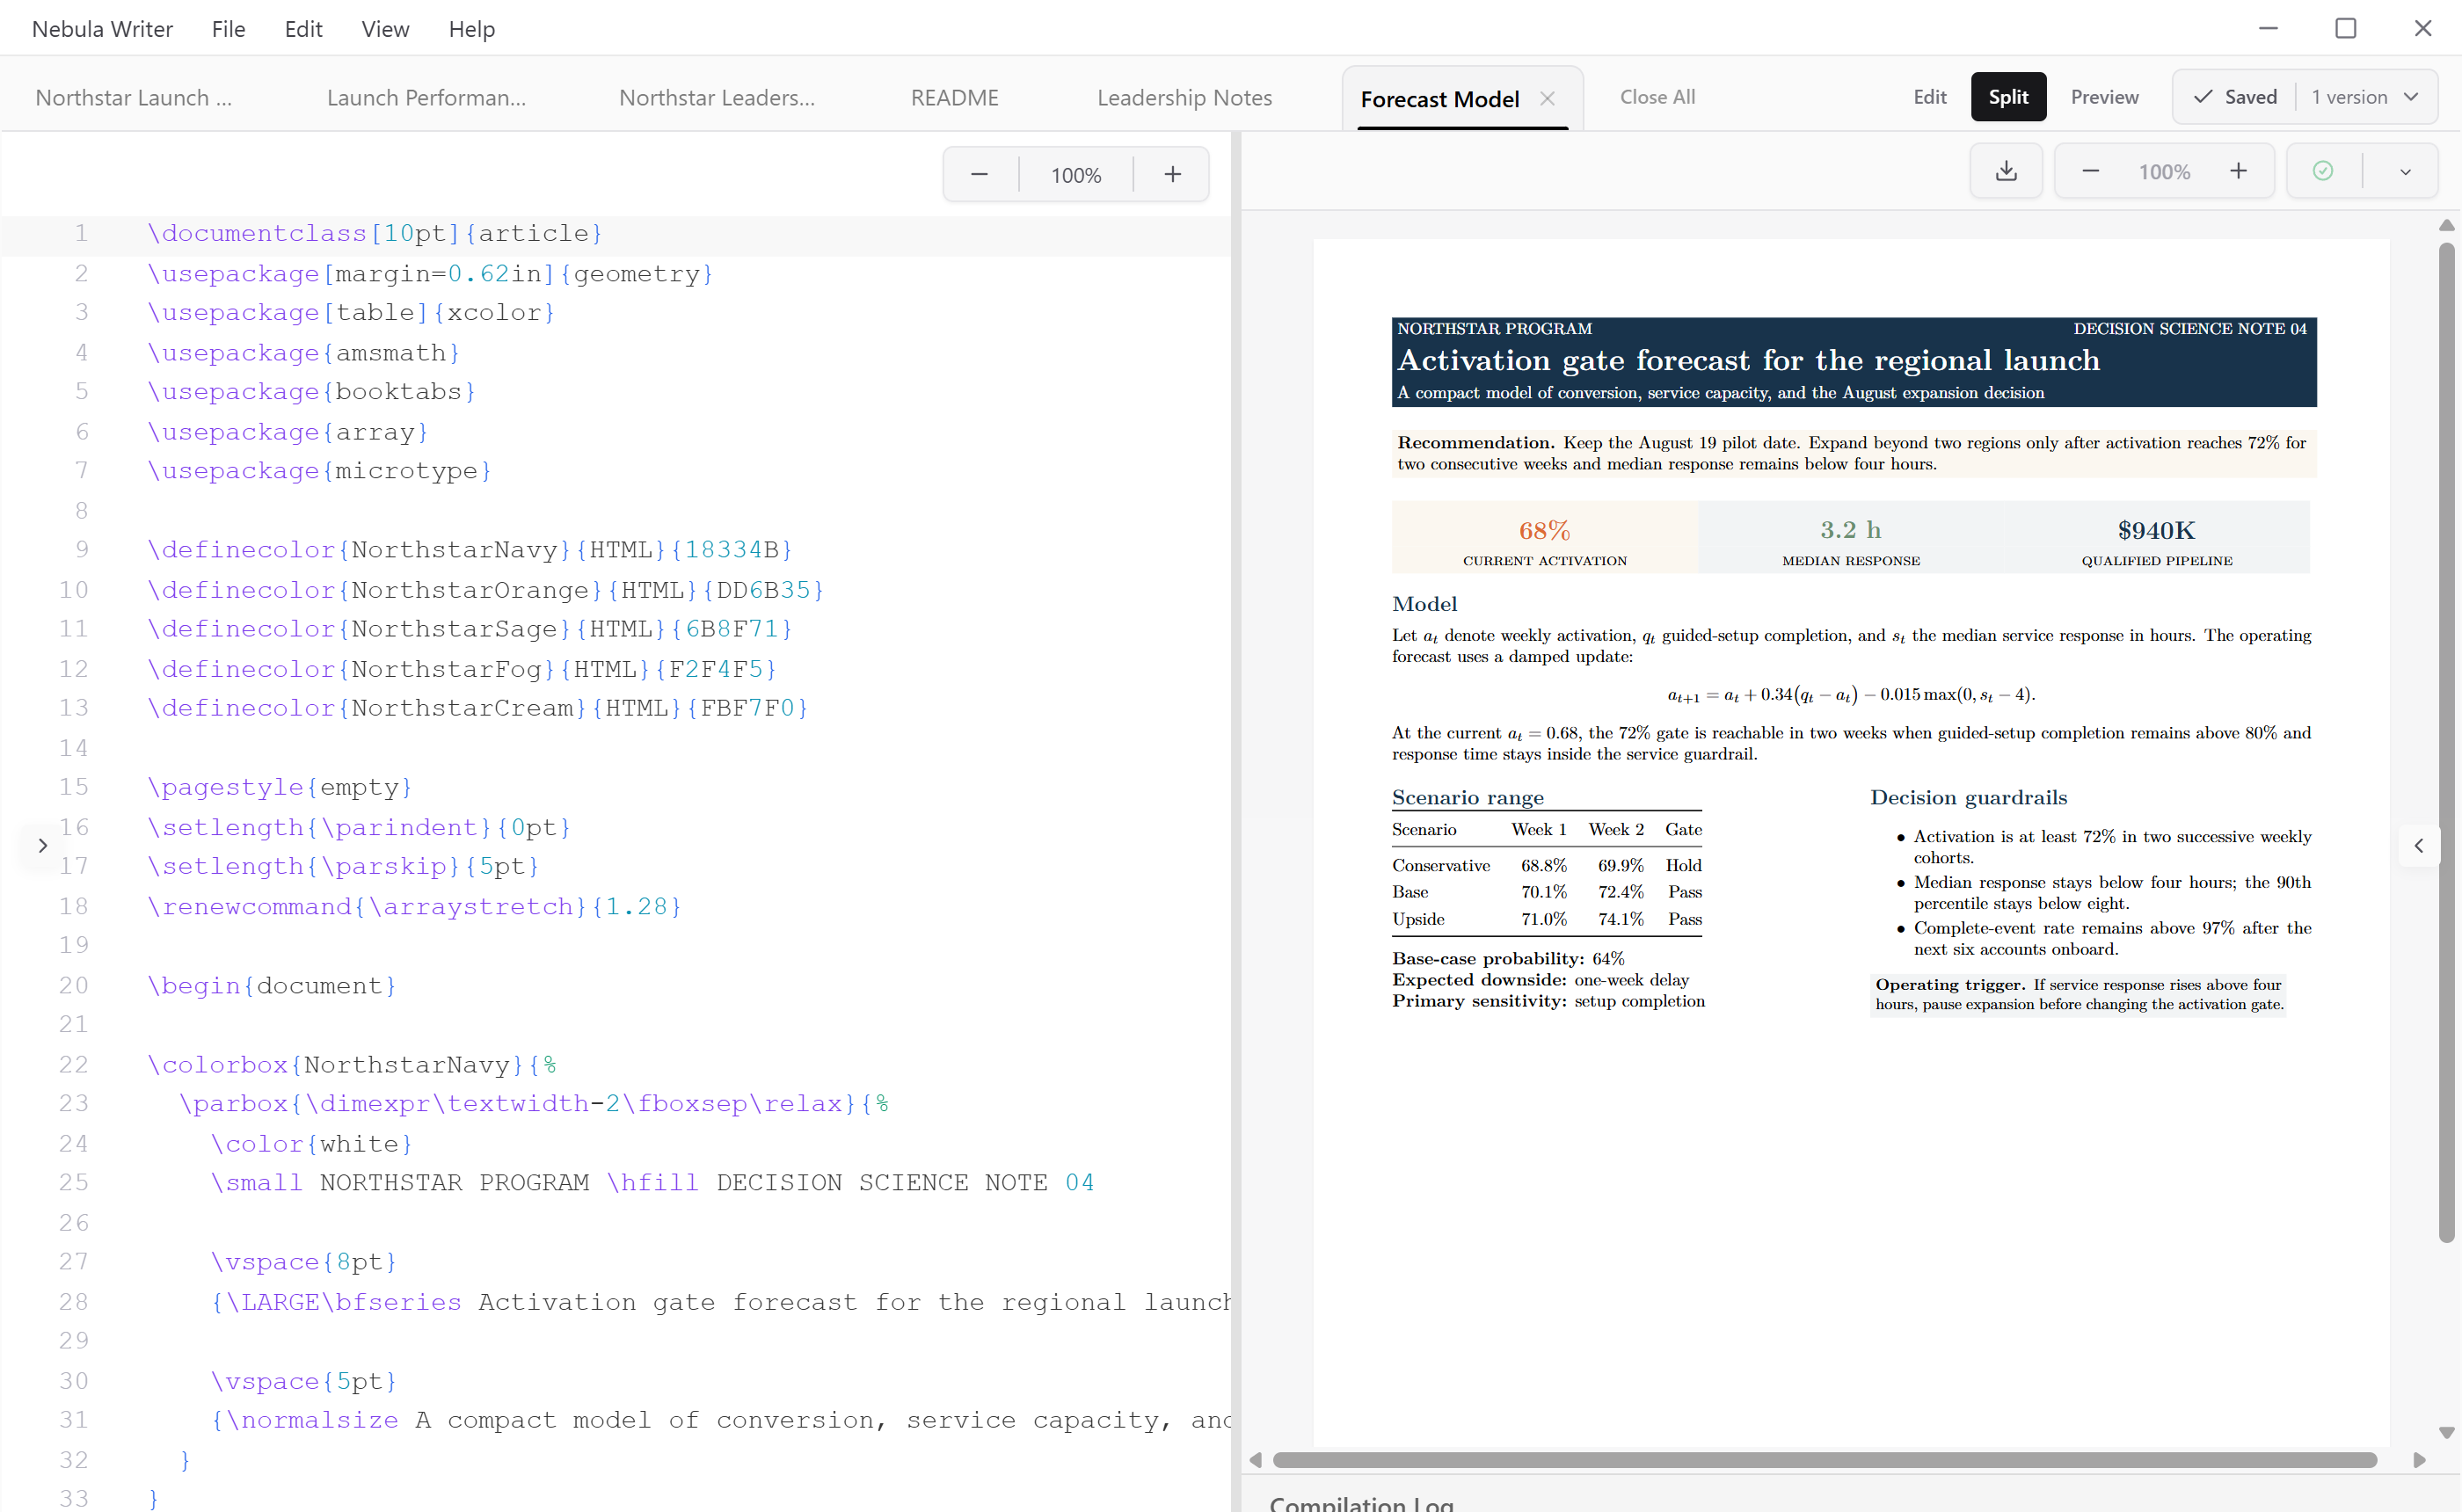Screen dimensions: 2462x1512
Task: Click the preview document title banner
Action: click(x=1853, y=362)
